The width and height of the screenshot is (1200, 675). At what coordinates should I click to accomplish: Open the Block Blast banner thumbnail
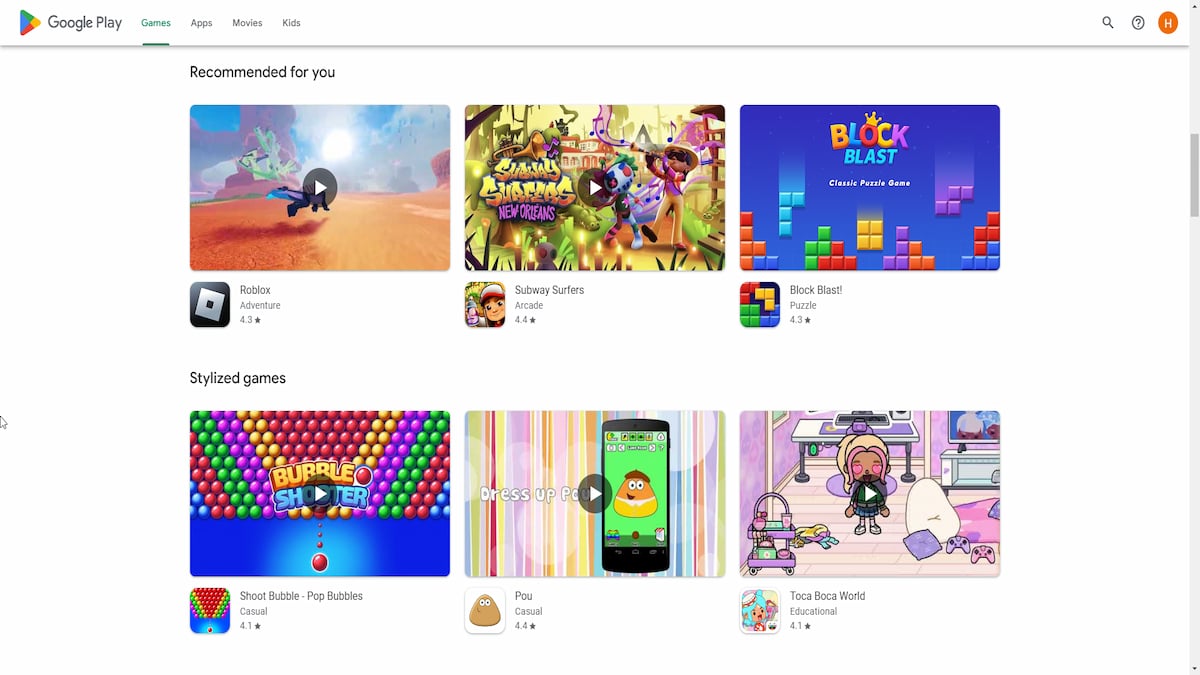click(870, 187)
